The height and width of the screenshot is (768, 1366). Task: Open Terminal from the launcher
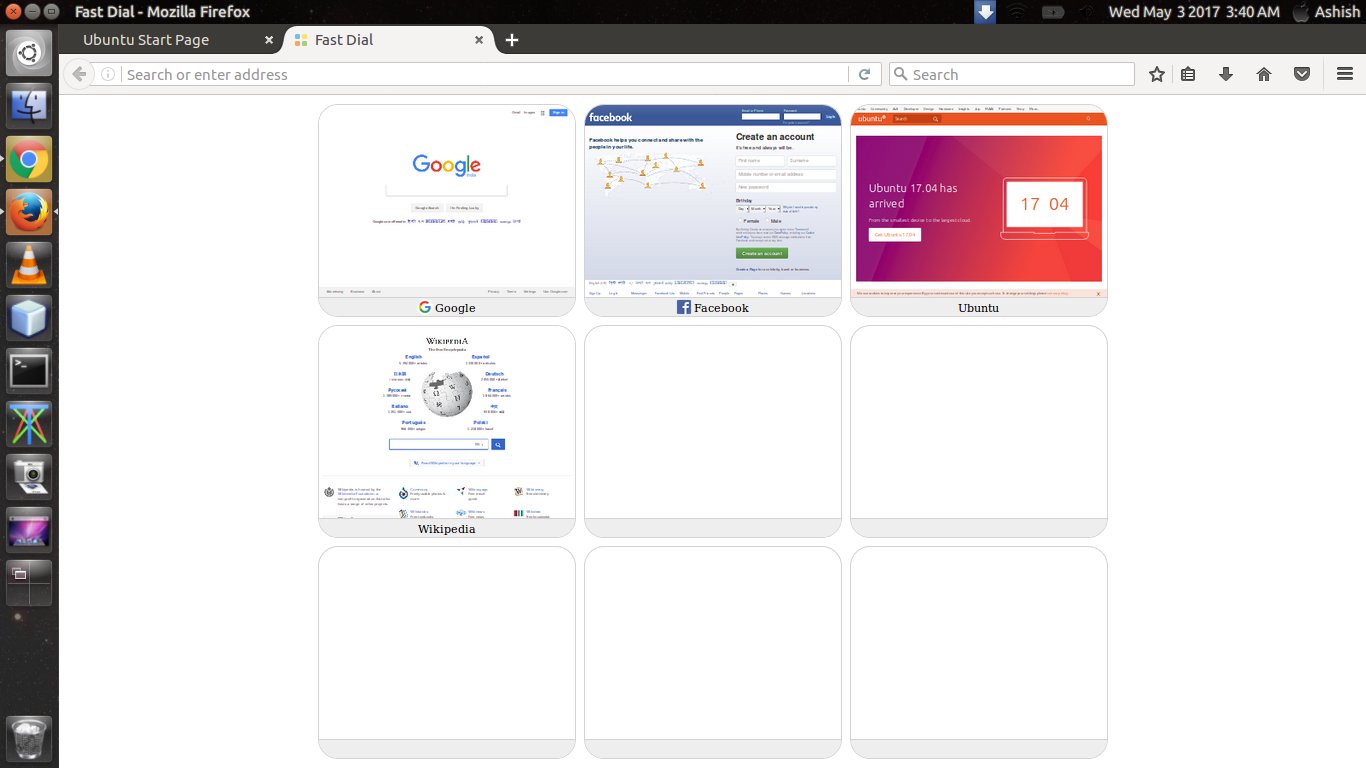[x=29, y=371]
